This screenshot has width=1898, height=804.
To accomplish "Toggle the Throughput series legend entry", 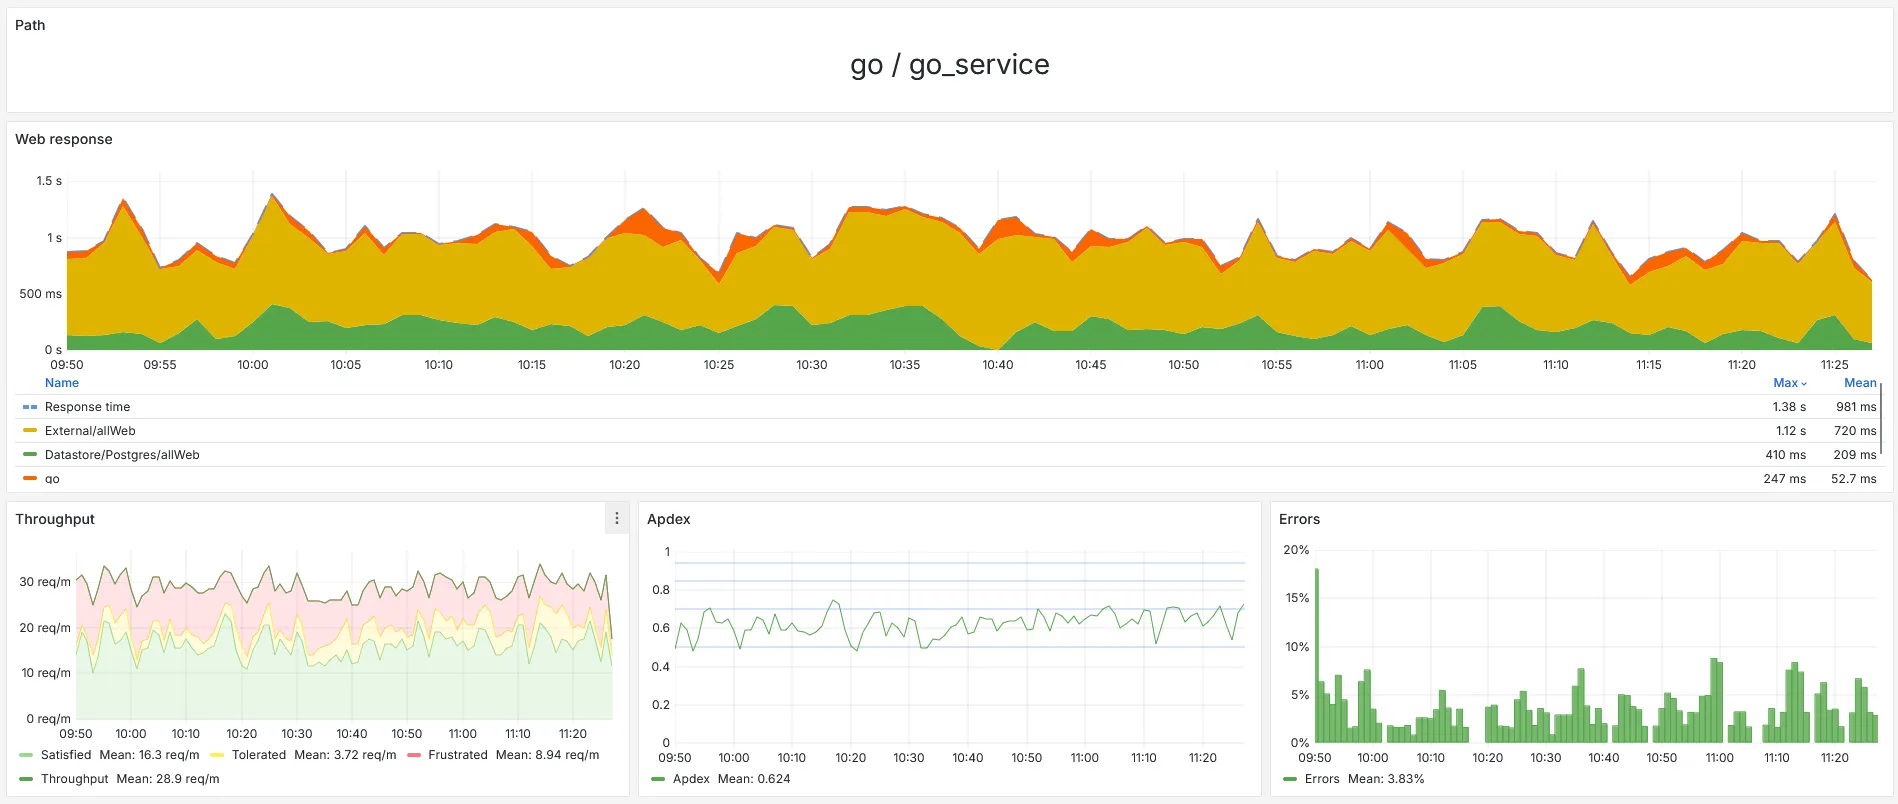I will point(75,779).
